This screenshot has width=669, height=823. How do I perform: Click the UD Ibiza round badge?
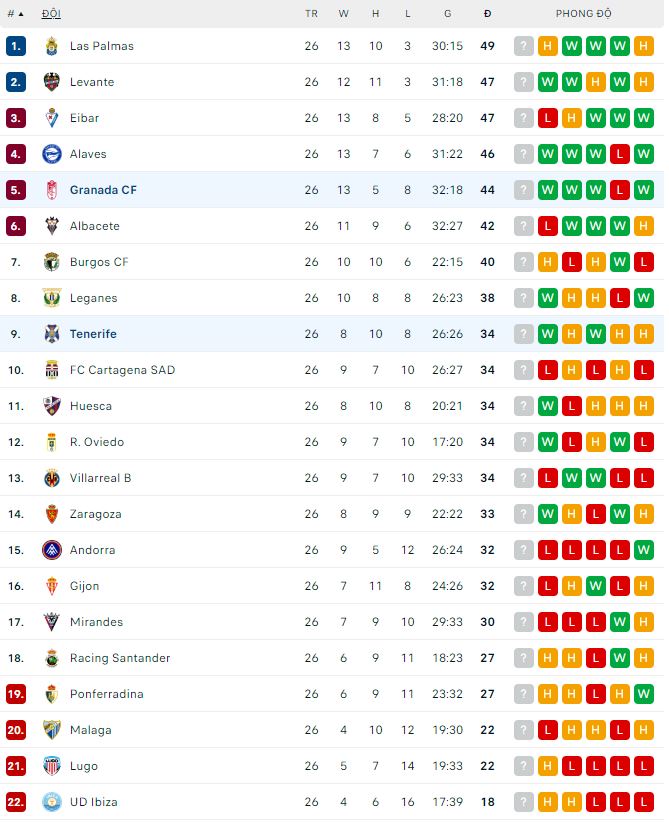pyautogui.click(x=52, y=802)
